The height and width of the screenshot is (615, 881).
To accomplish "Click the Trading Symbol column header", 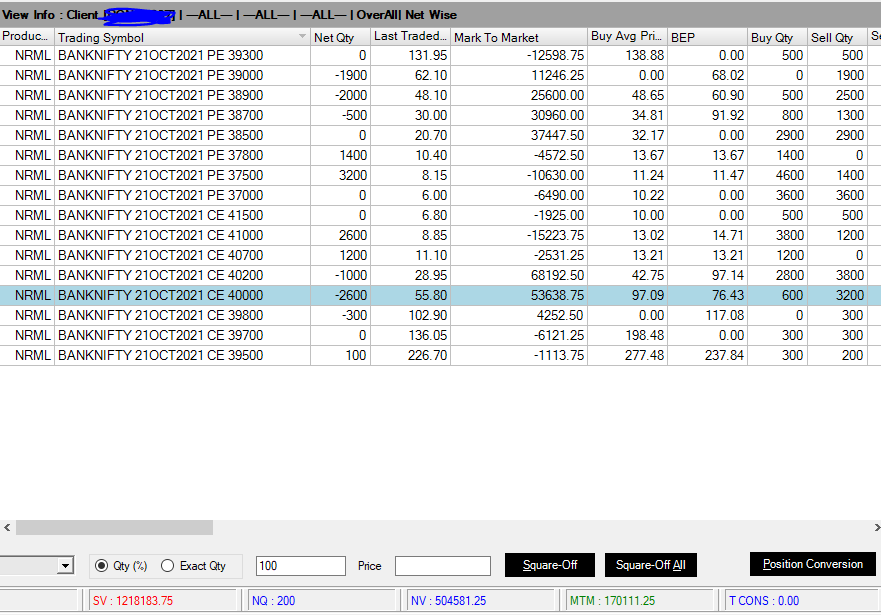I will pos(182,37).
